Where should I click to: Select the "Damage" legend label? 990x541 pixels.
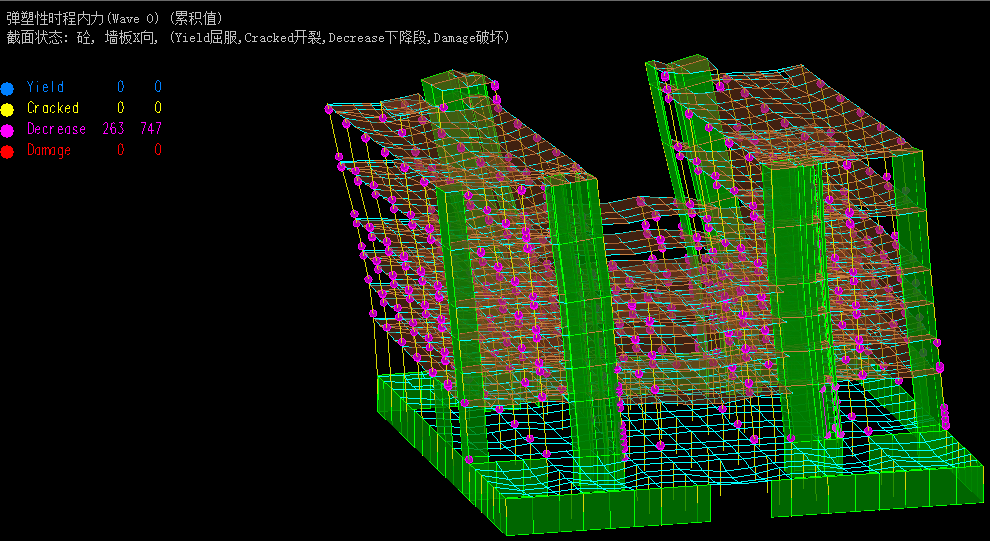pos(49,150)
